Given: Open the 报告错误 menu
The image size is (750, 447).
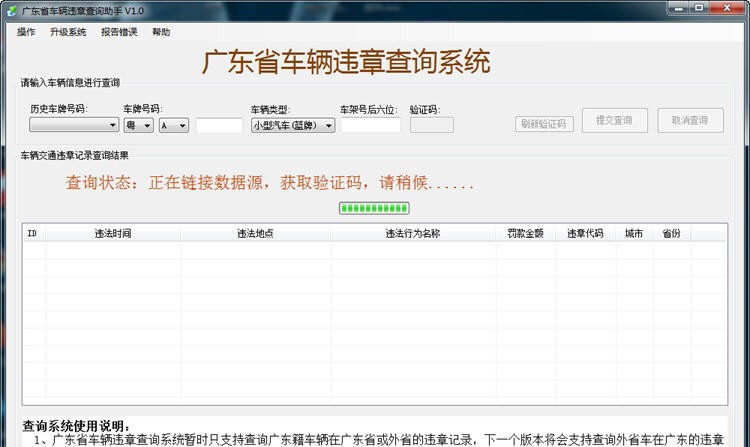Looking at the screenshot, I should click(x=119, y=32).
